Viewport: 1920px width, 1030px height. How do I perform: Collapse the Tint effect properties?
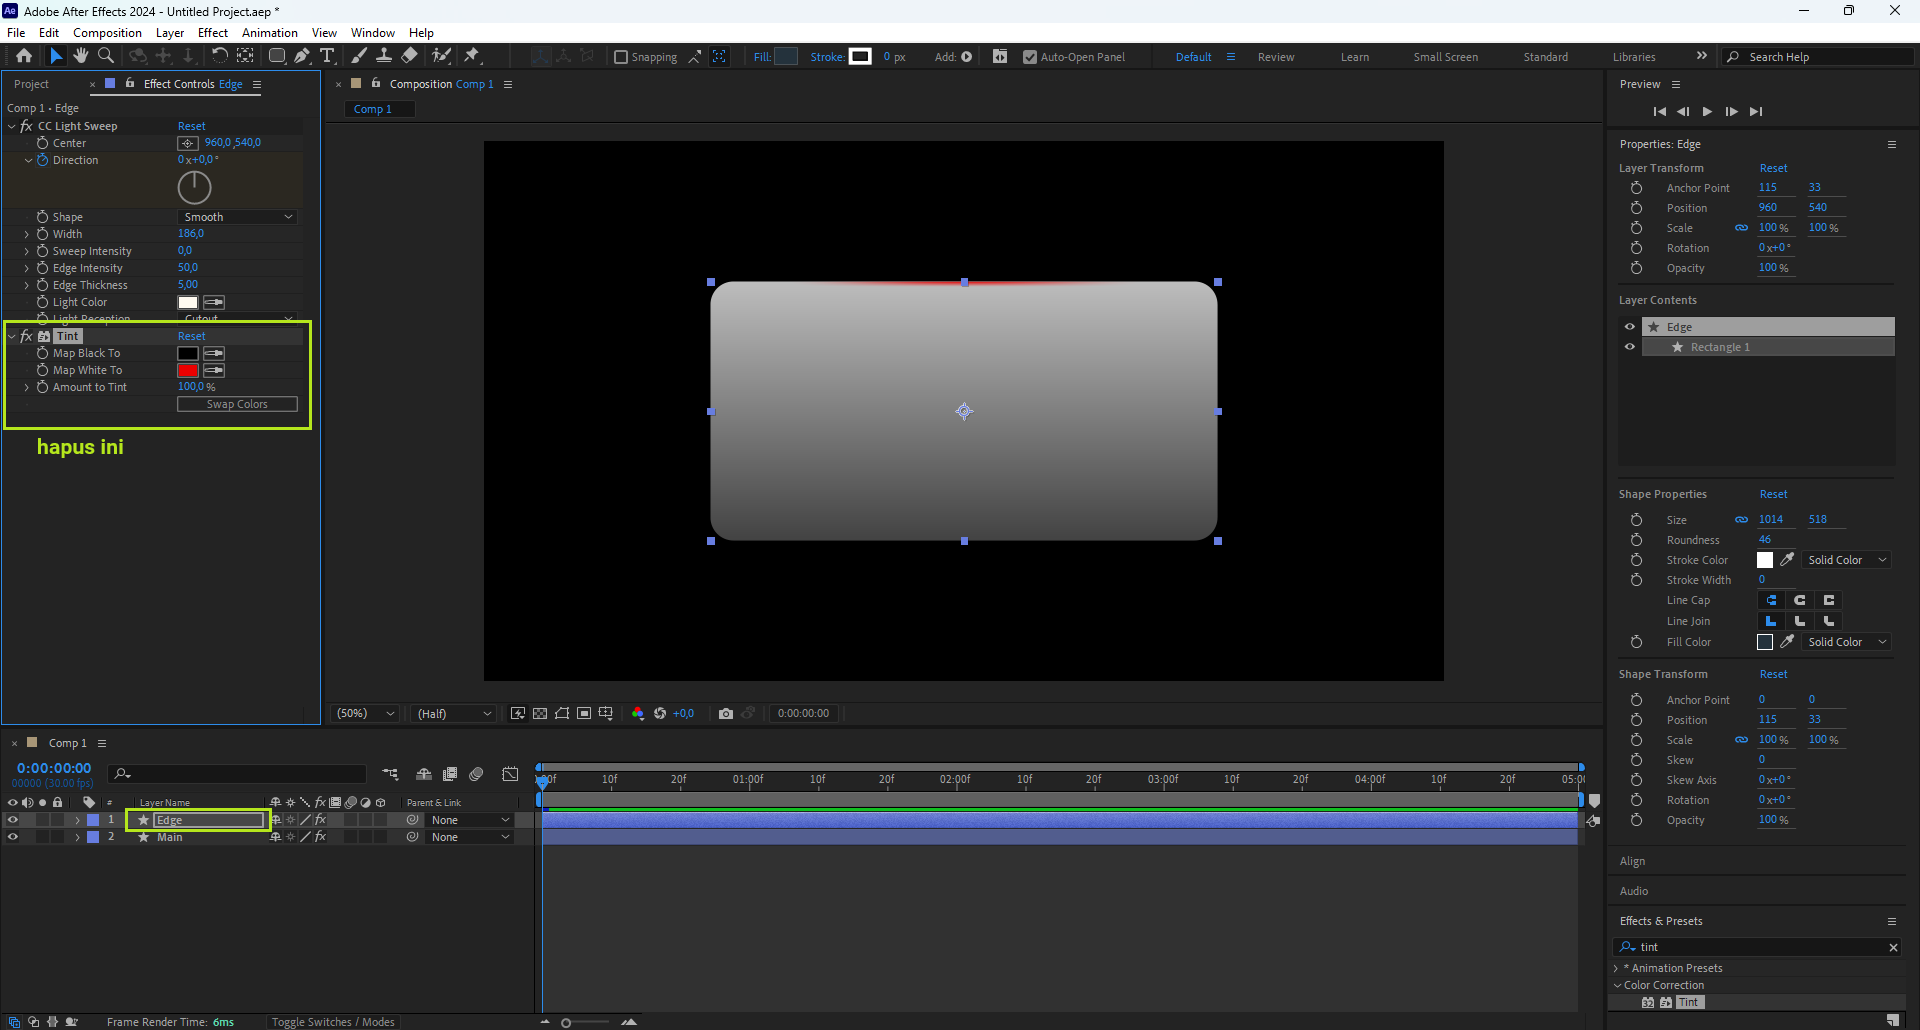[12, 337]
